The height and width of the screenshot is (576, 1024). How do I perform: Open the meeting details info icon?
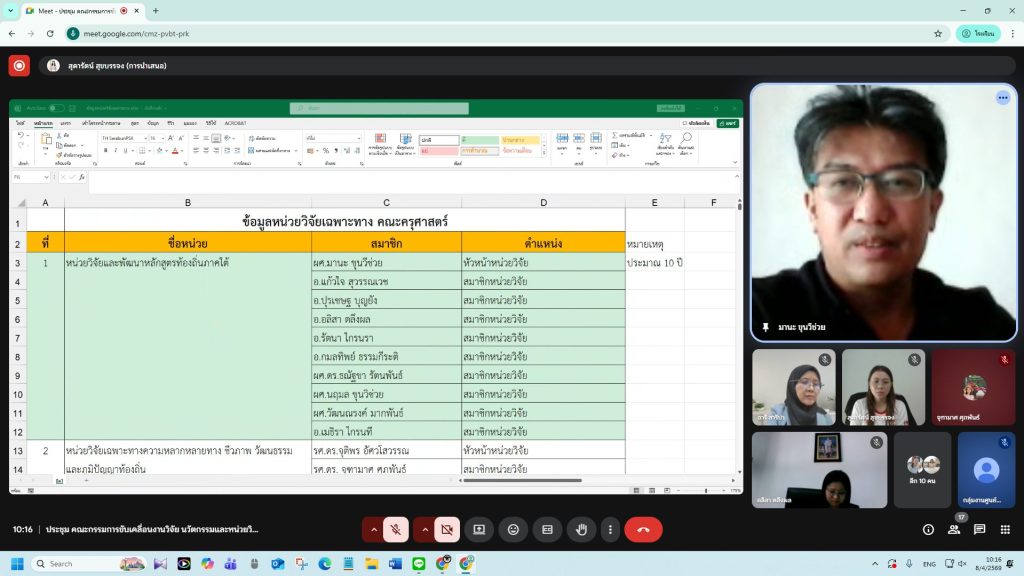coord(928,530)
